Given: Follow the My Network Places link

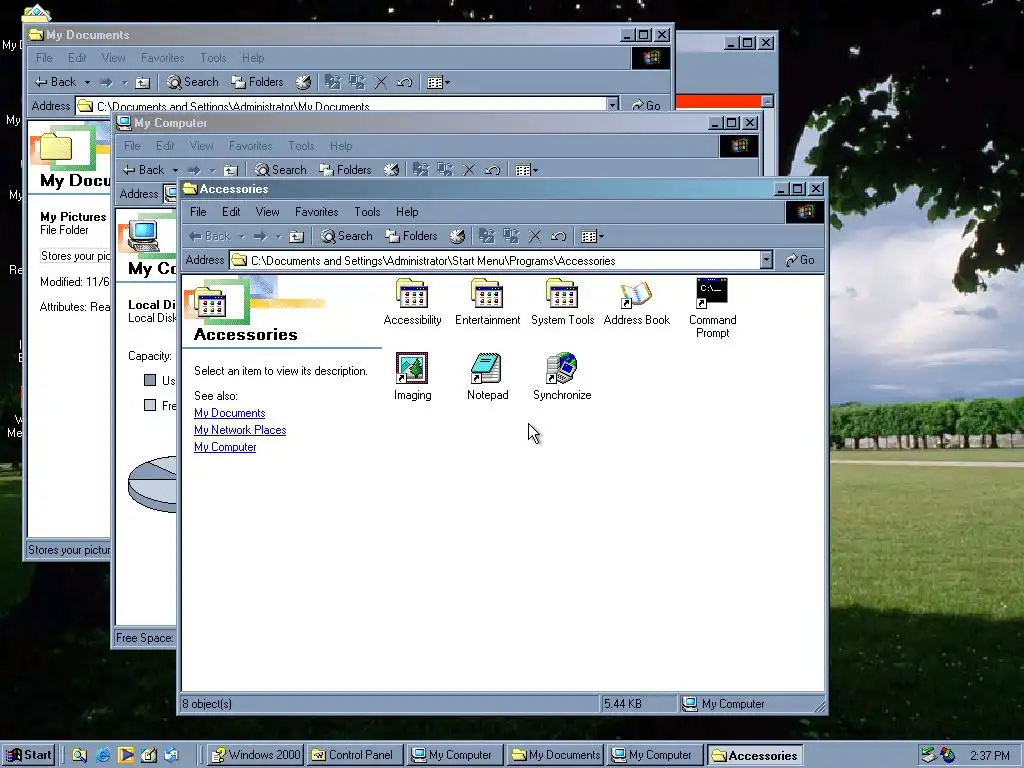Looking at the screenshot, I should coord(240,430).
